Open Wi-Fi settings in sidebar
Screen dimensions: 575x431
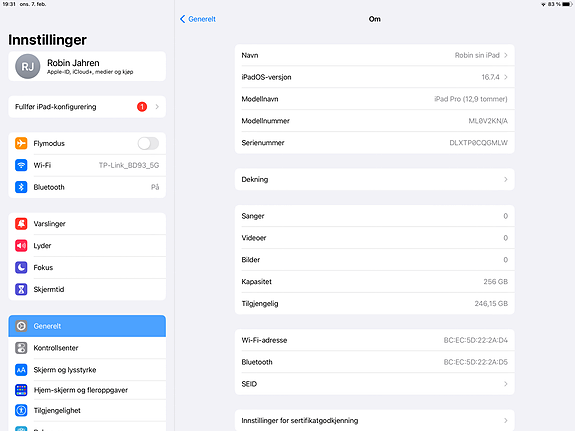click(87, 165)
